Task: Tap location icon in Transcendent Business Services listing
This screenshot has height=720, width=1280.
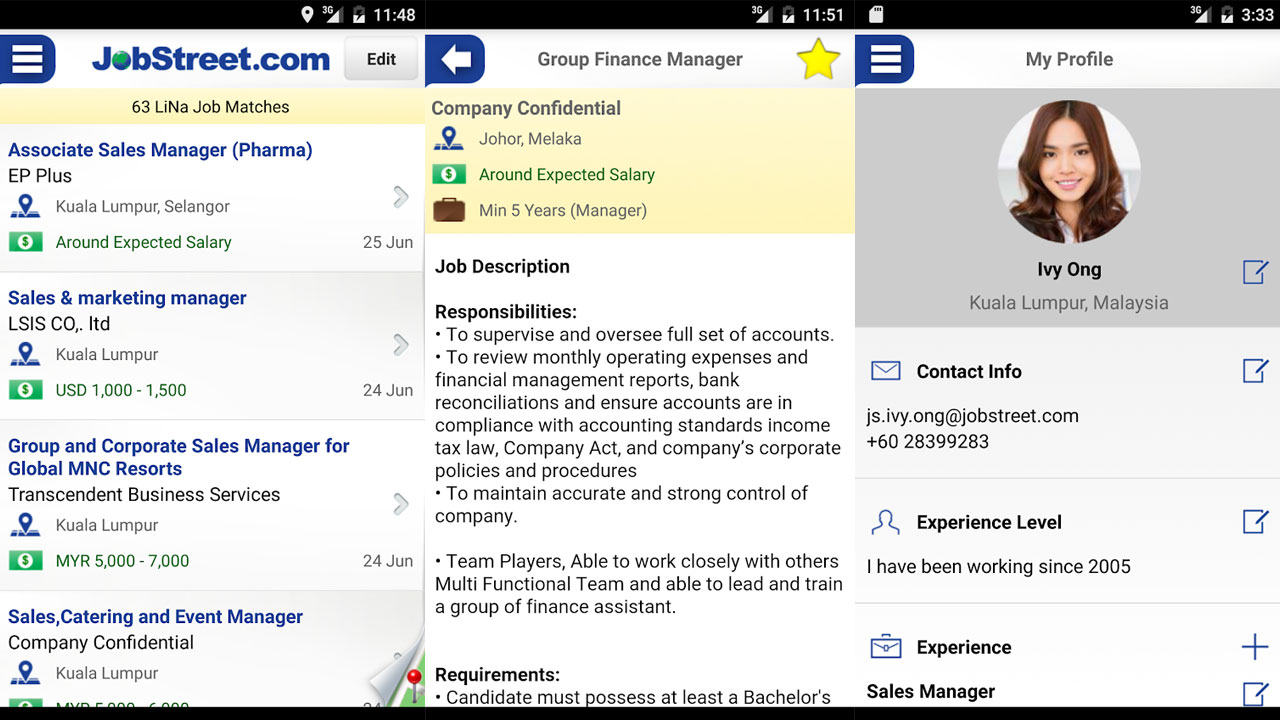Action: 25,526
